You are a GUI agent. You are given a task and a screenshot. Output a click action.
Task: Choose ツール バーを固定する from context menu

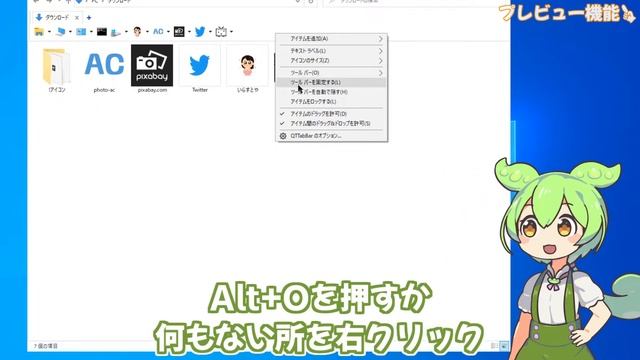(x=331, y=82)
